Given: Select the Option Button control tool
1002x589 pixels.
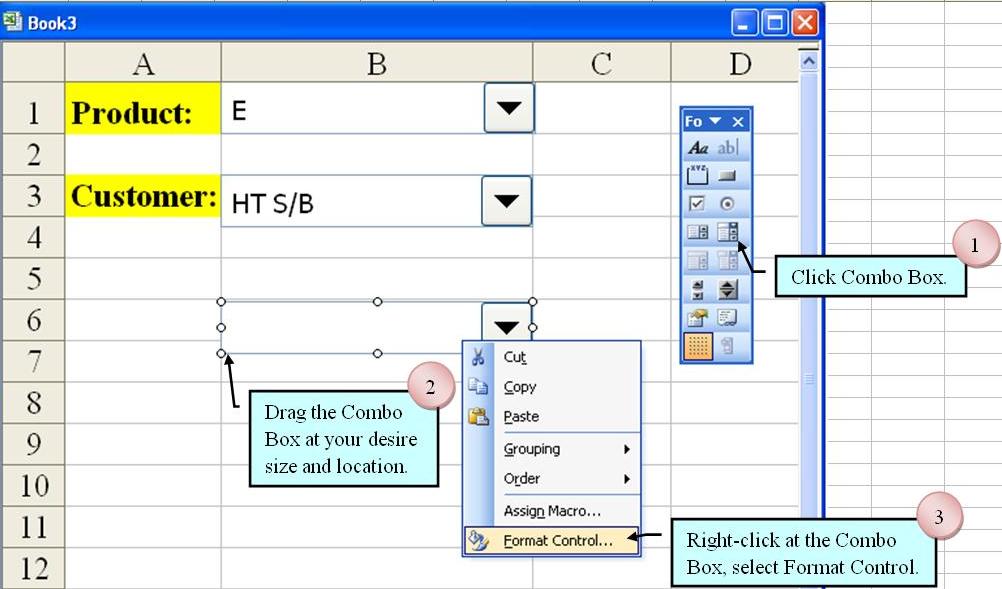Looking at the screenshot, I should pos(727,204).
